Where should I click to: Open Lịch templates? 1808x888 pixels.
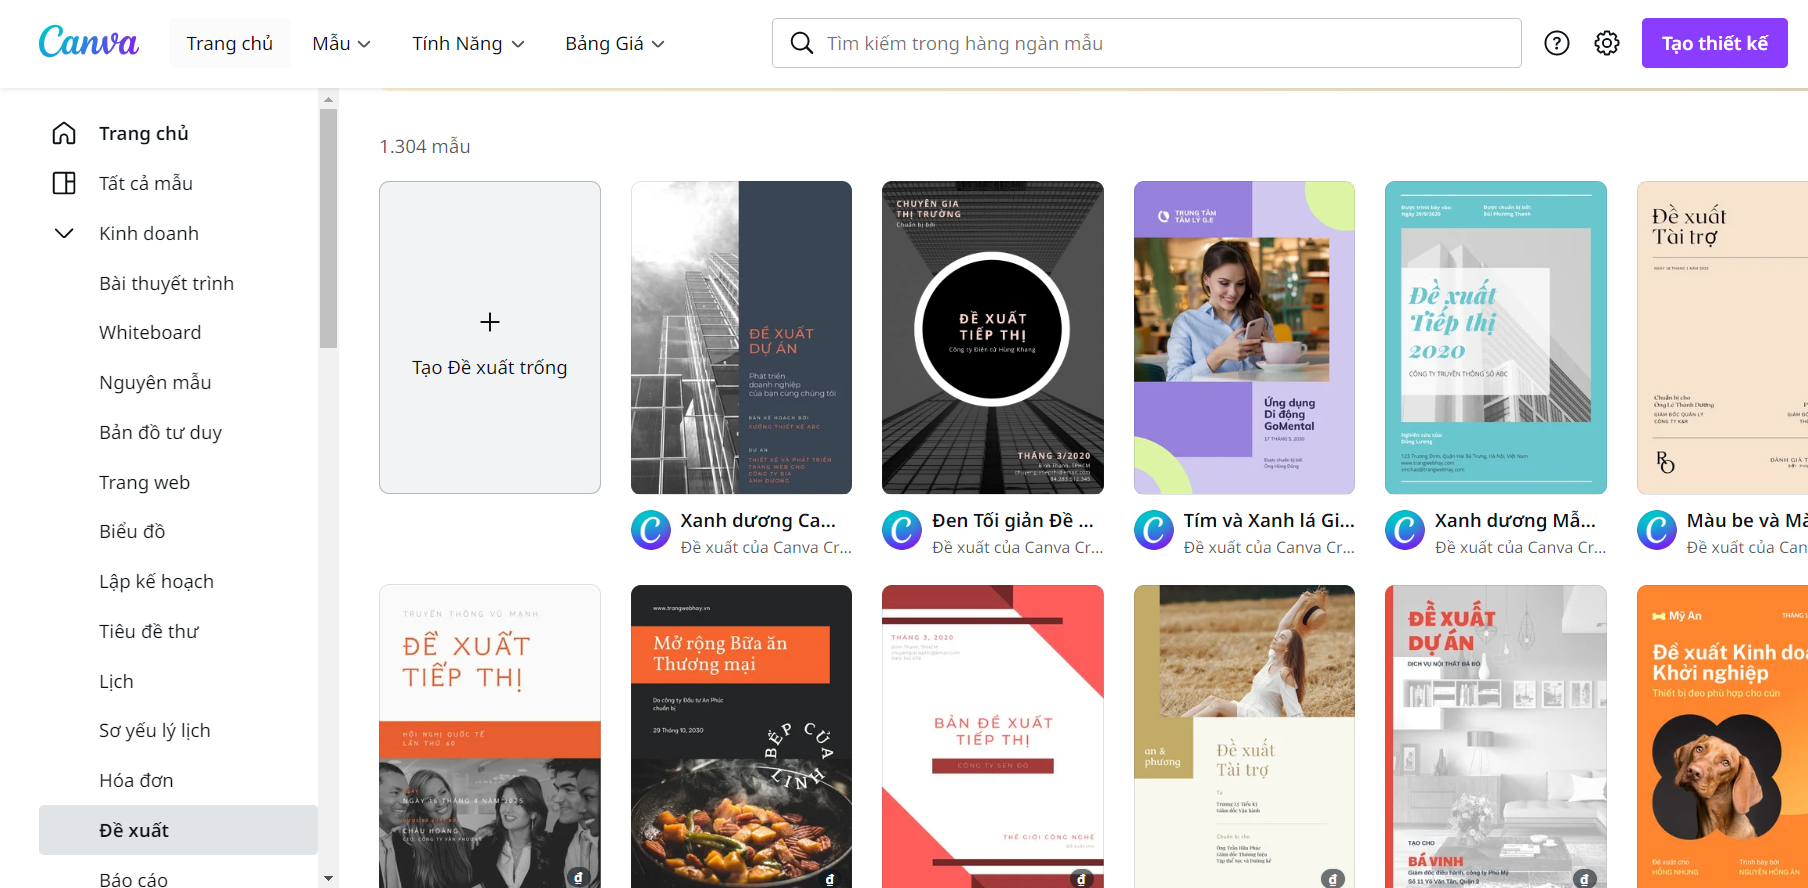coord(116,681)
